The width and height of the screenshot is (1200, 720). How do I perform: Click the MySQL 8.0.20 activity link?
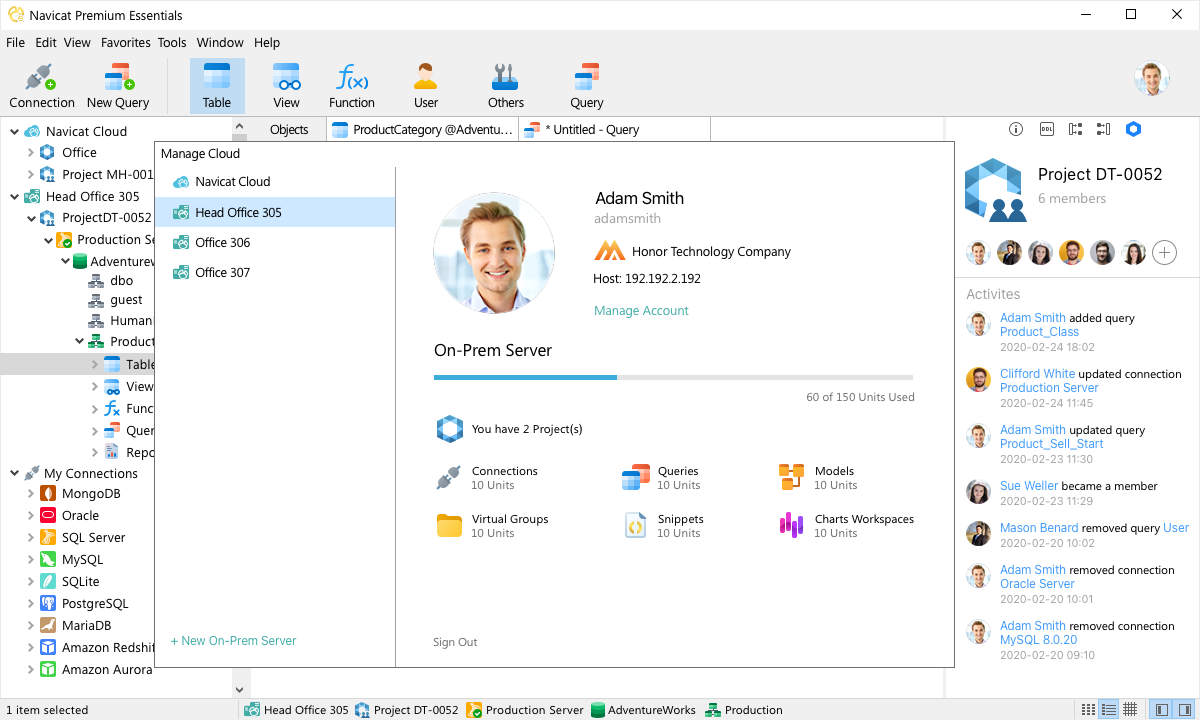pyautogui.click(x=1038, y=640)
